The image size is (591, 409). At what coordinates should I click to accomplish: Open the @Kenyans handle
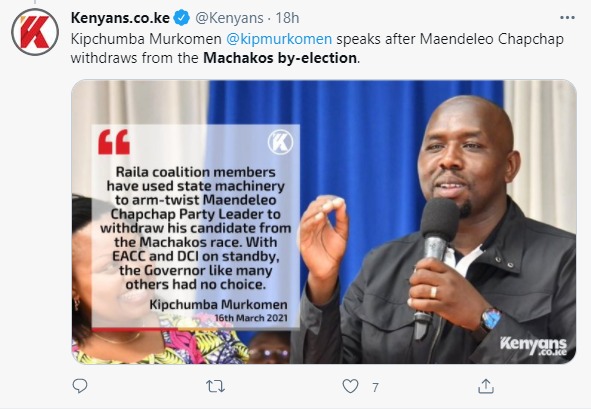coord(229,18)
